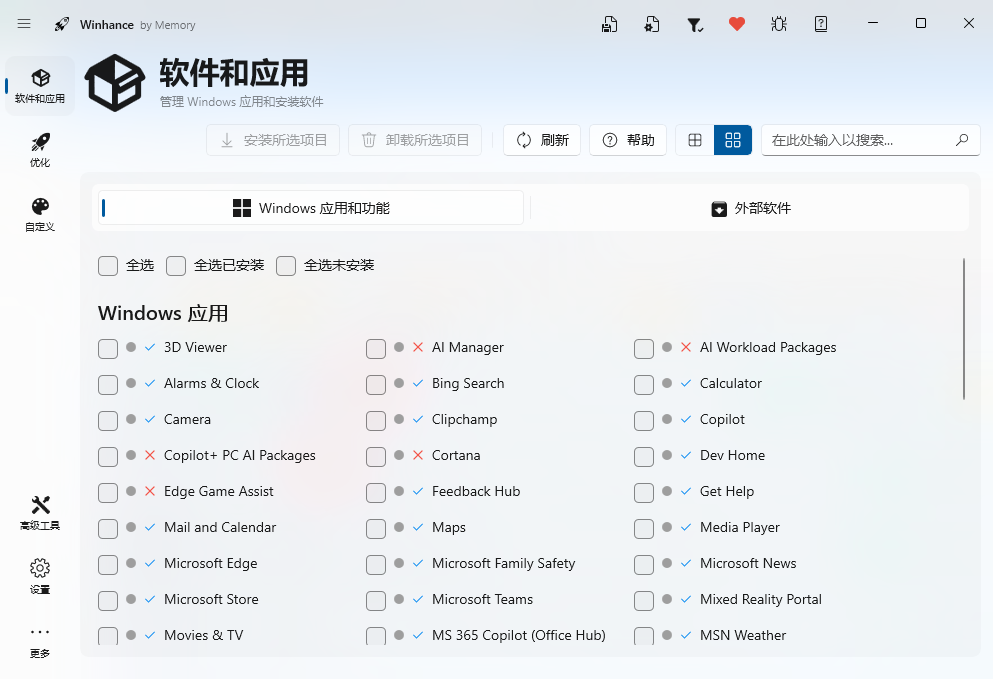The height and width of the screenshot is (679, 993).
Task: Click the save configuration file icon
Action: point(609,24)
